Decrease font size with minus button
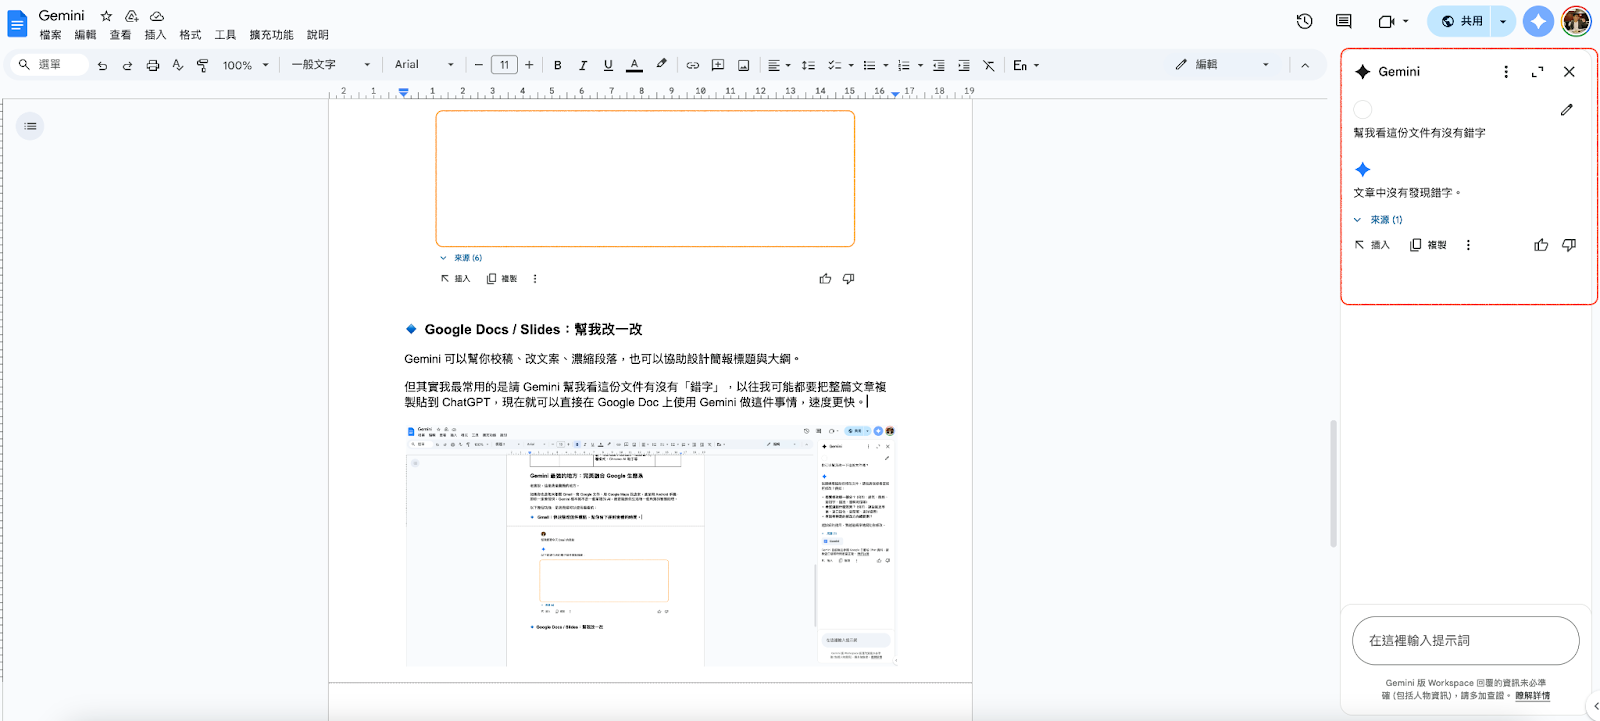Viewport: 1600px width, 721px height. pyautogui.click(x=478, y=65)
